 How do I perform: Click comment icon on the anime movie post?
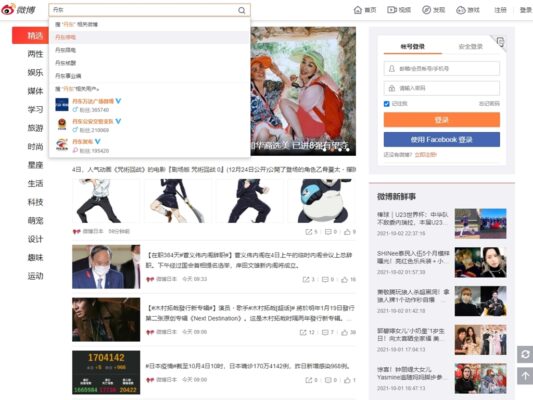click(328, 232)
